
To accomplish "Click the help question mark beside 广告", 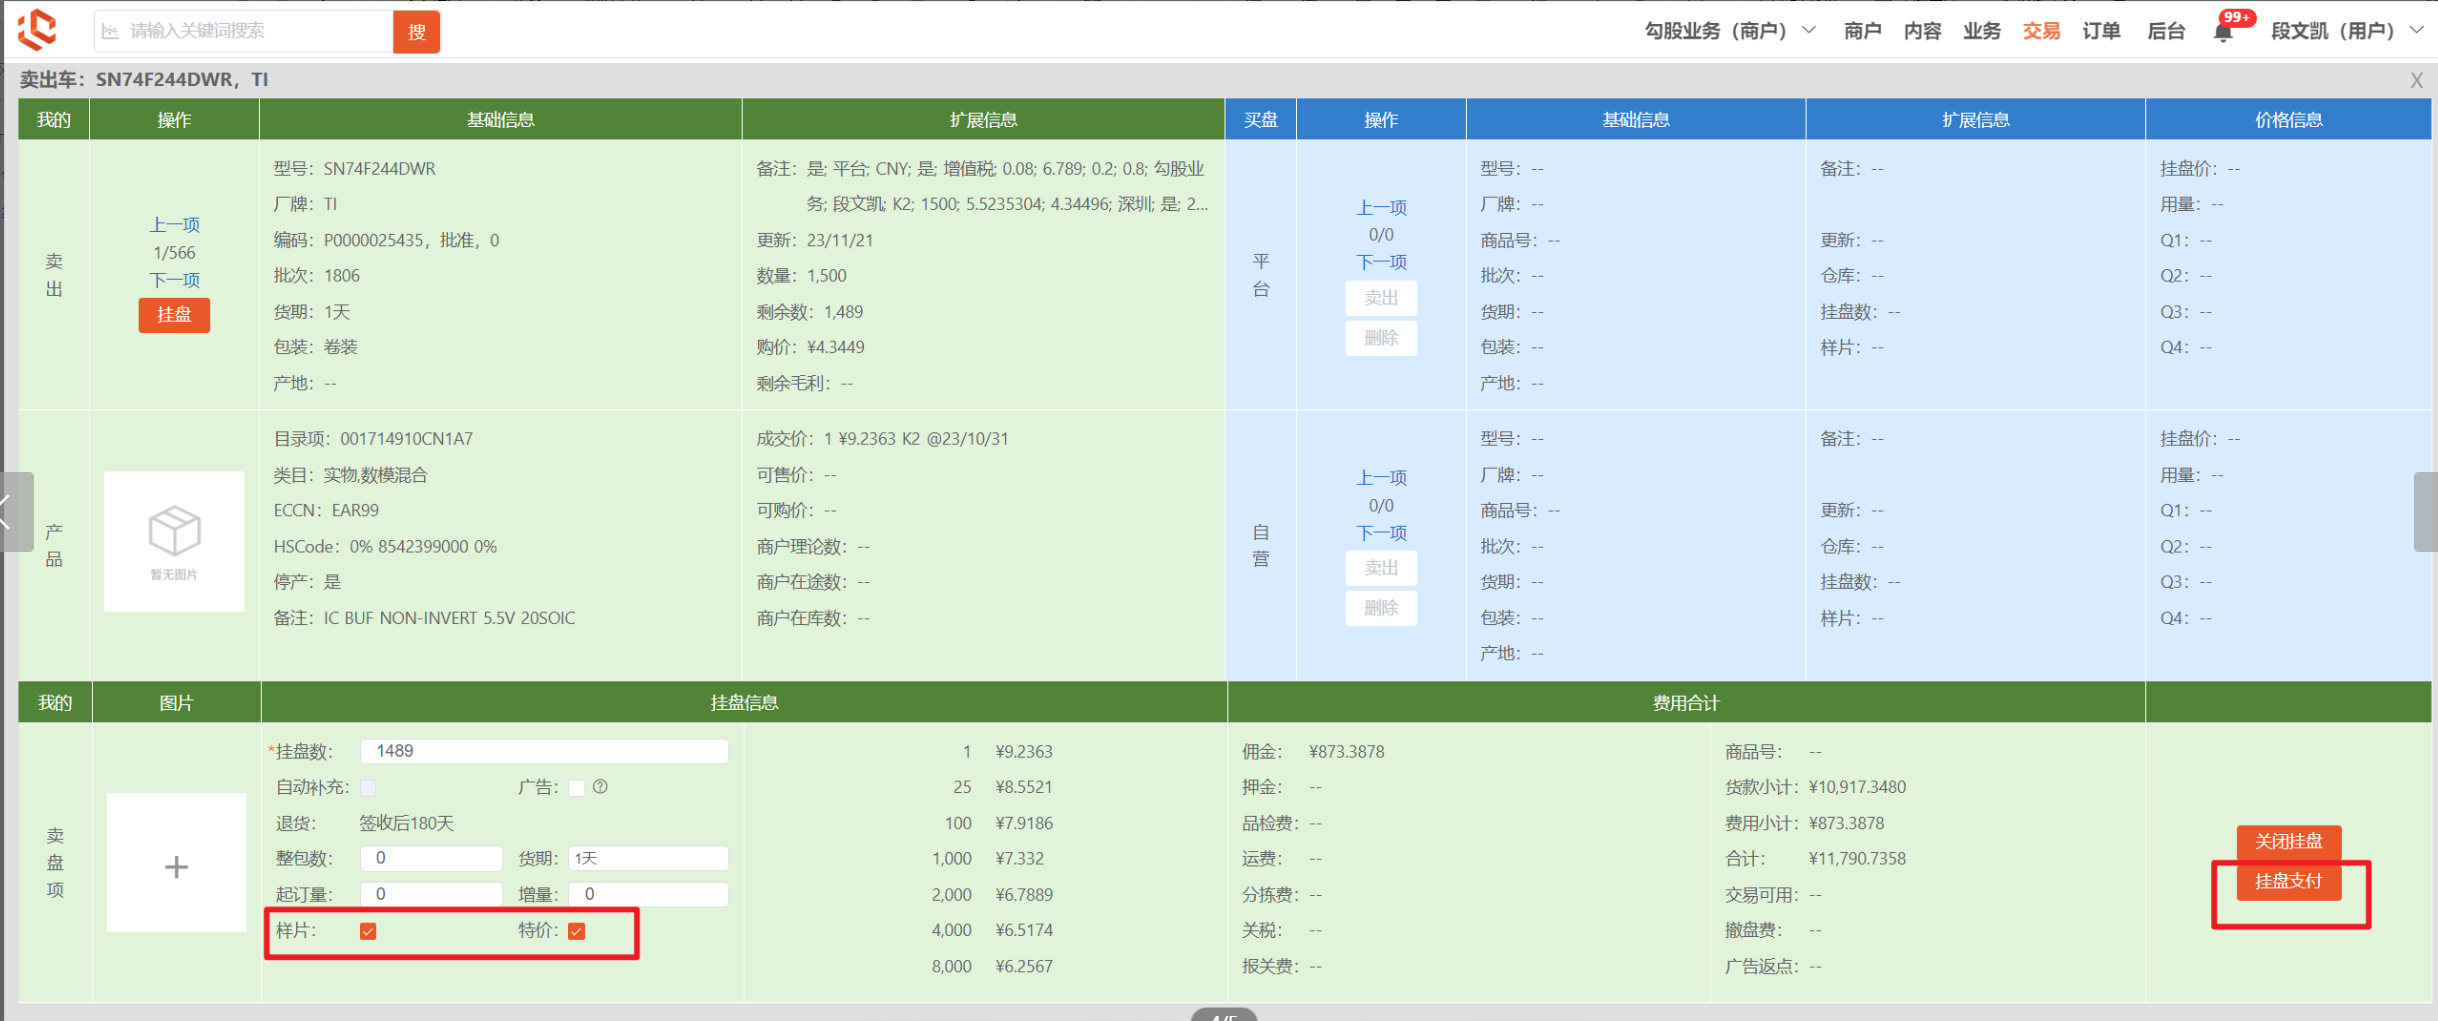I will (600, 787).
